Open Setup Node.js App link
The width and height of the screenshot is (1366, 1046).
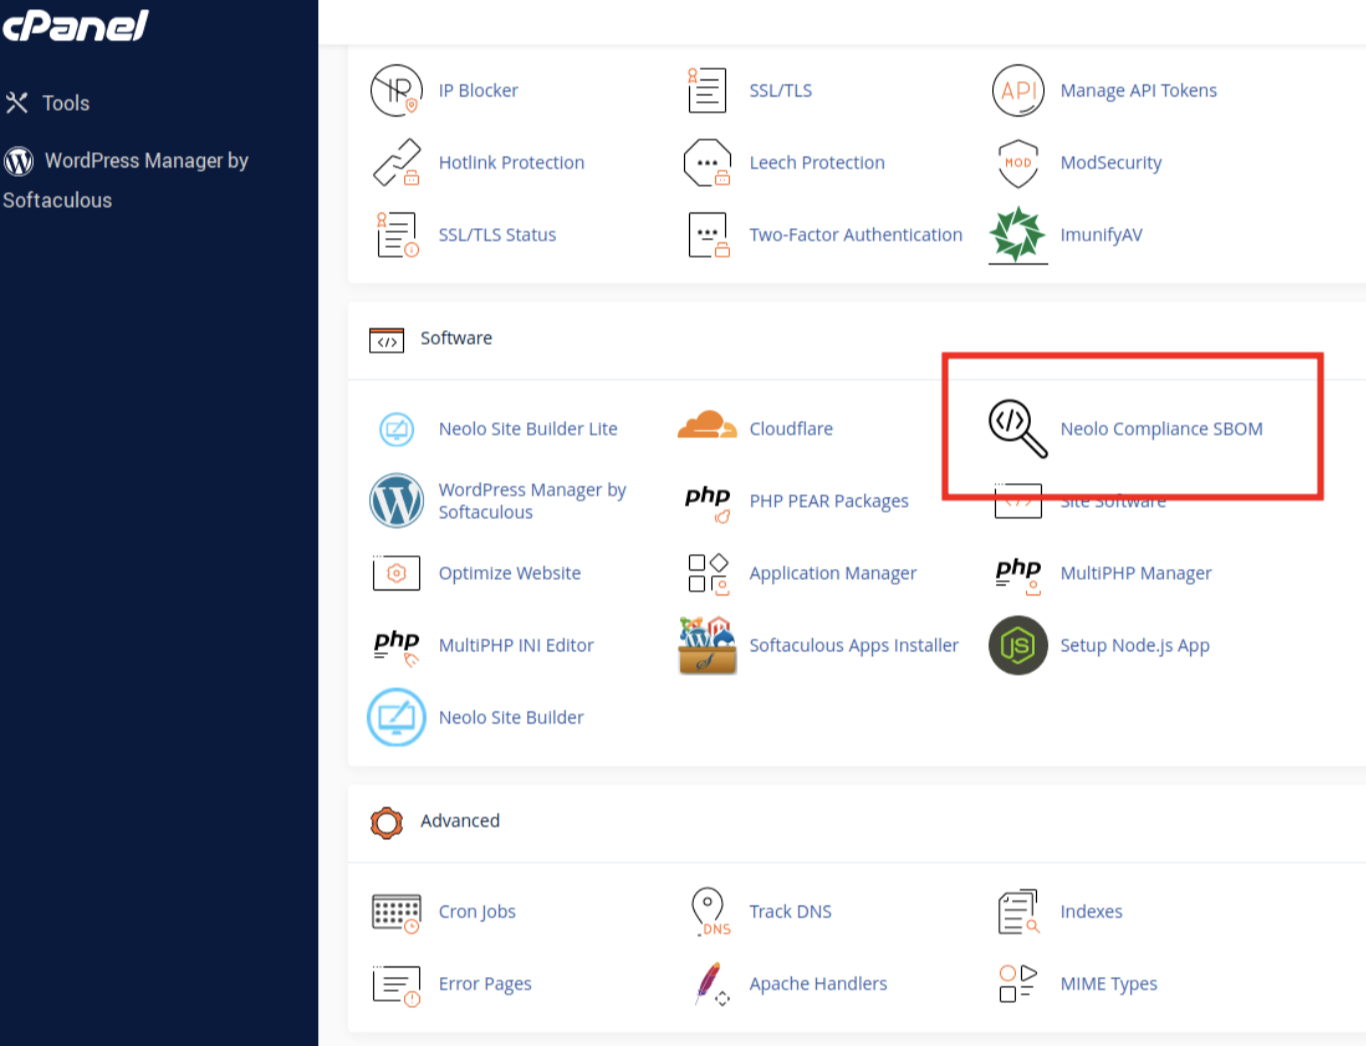coord(1134,645)
